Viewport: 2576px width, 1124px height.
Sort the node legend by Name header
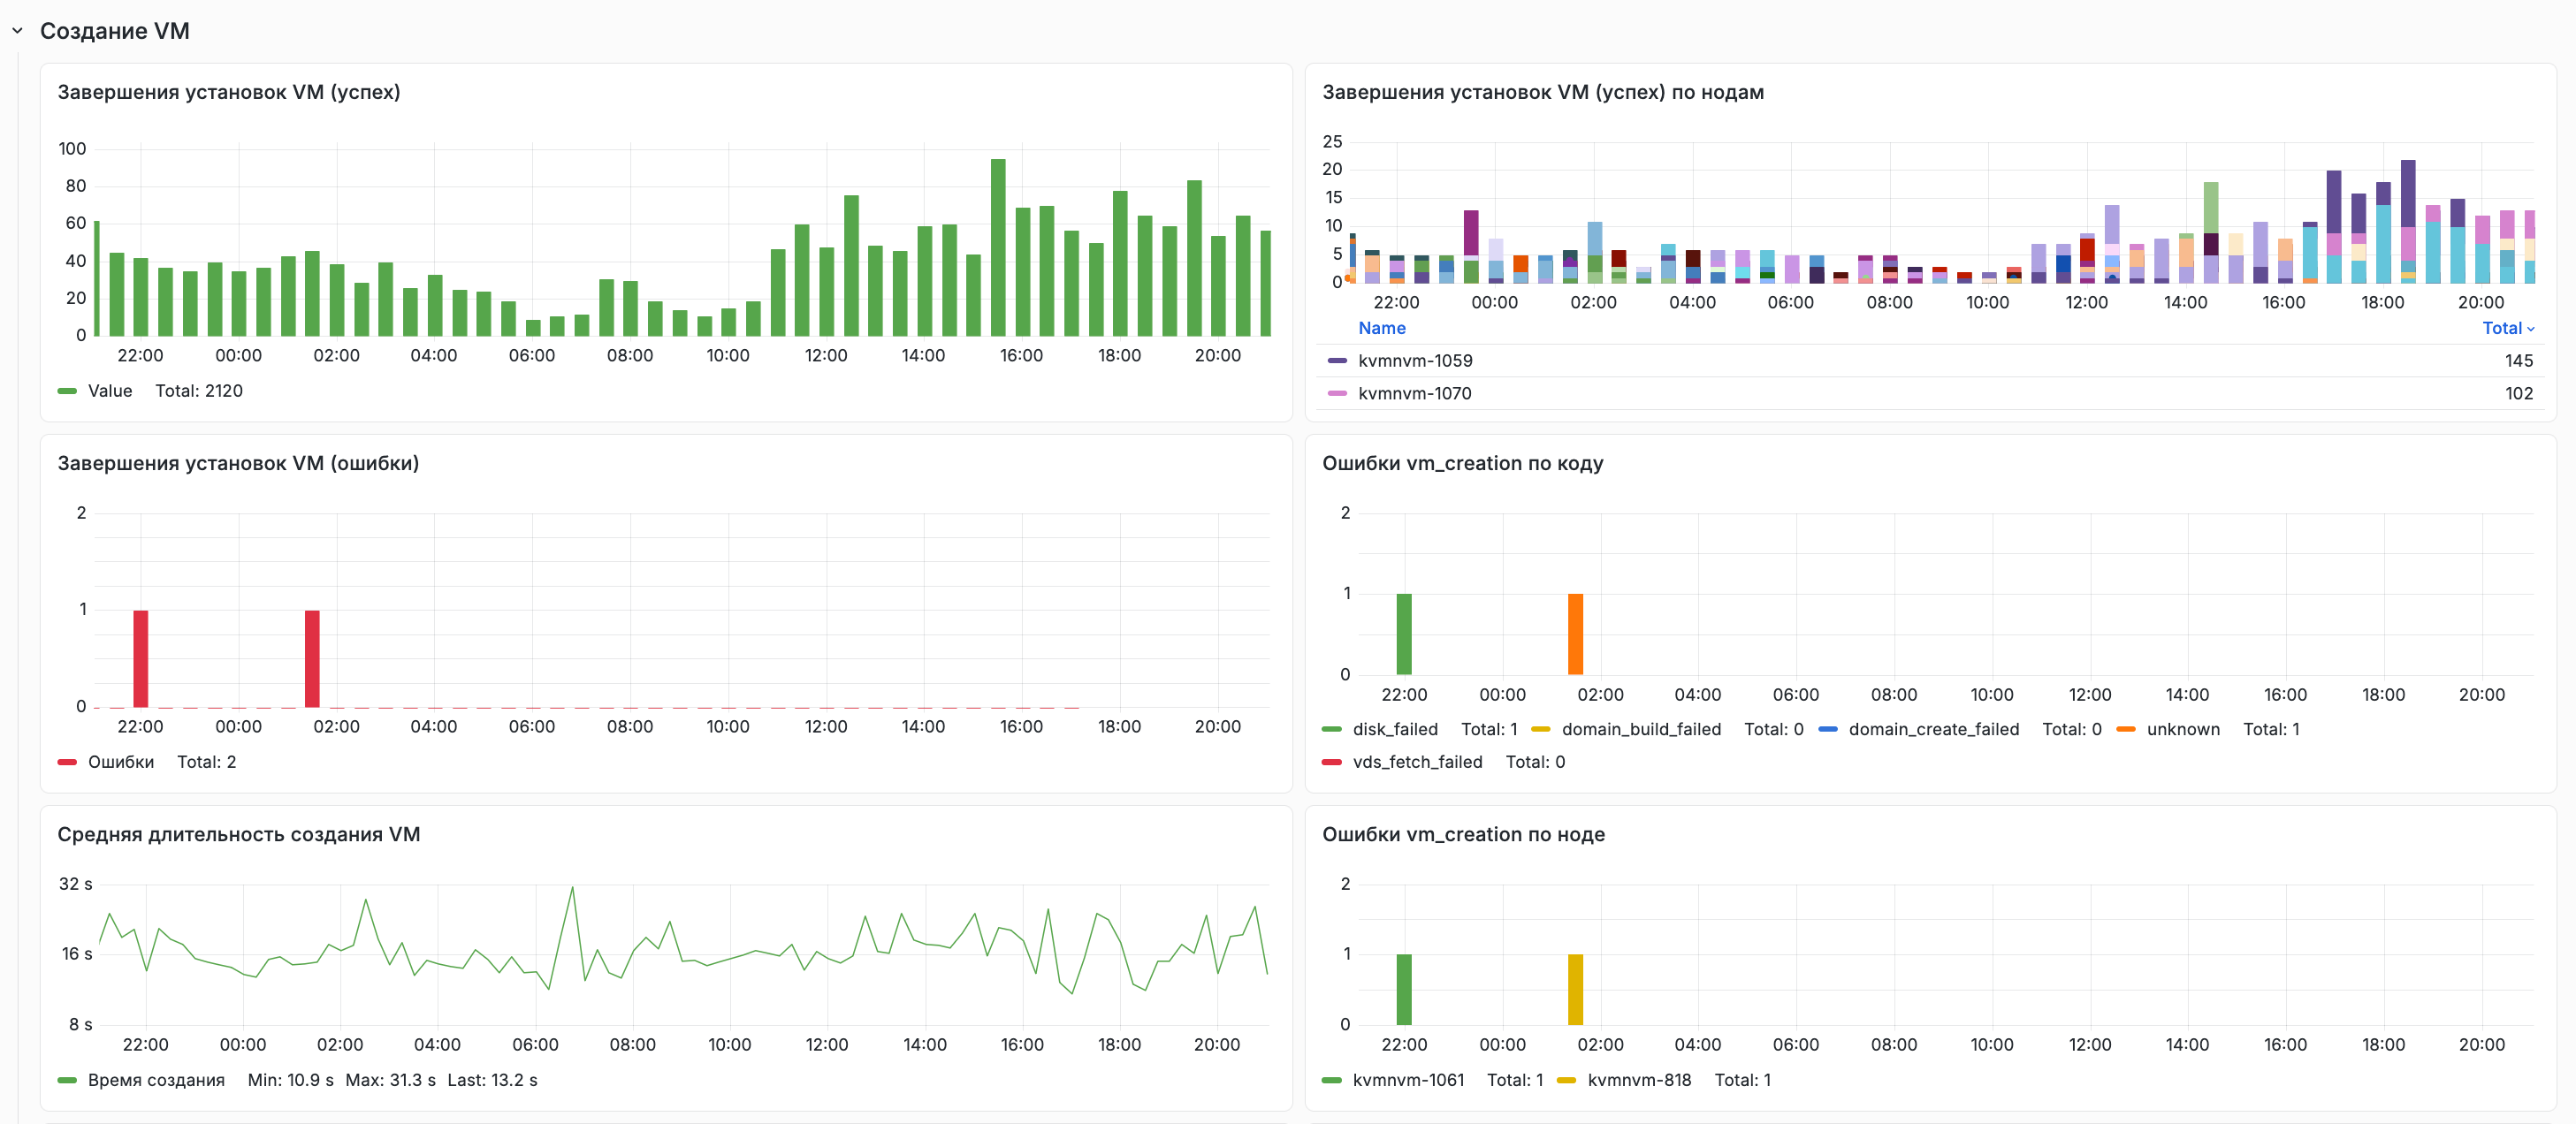click(1381, 328)
